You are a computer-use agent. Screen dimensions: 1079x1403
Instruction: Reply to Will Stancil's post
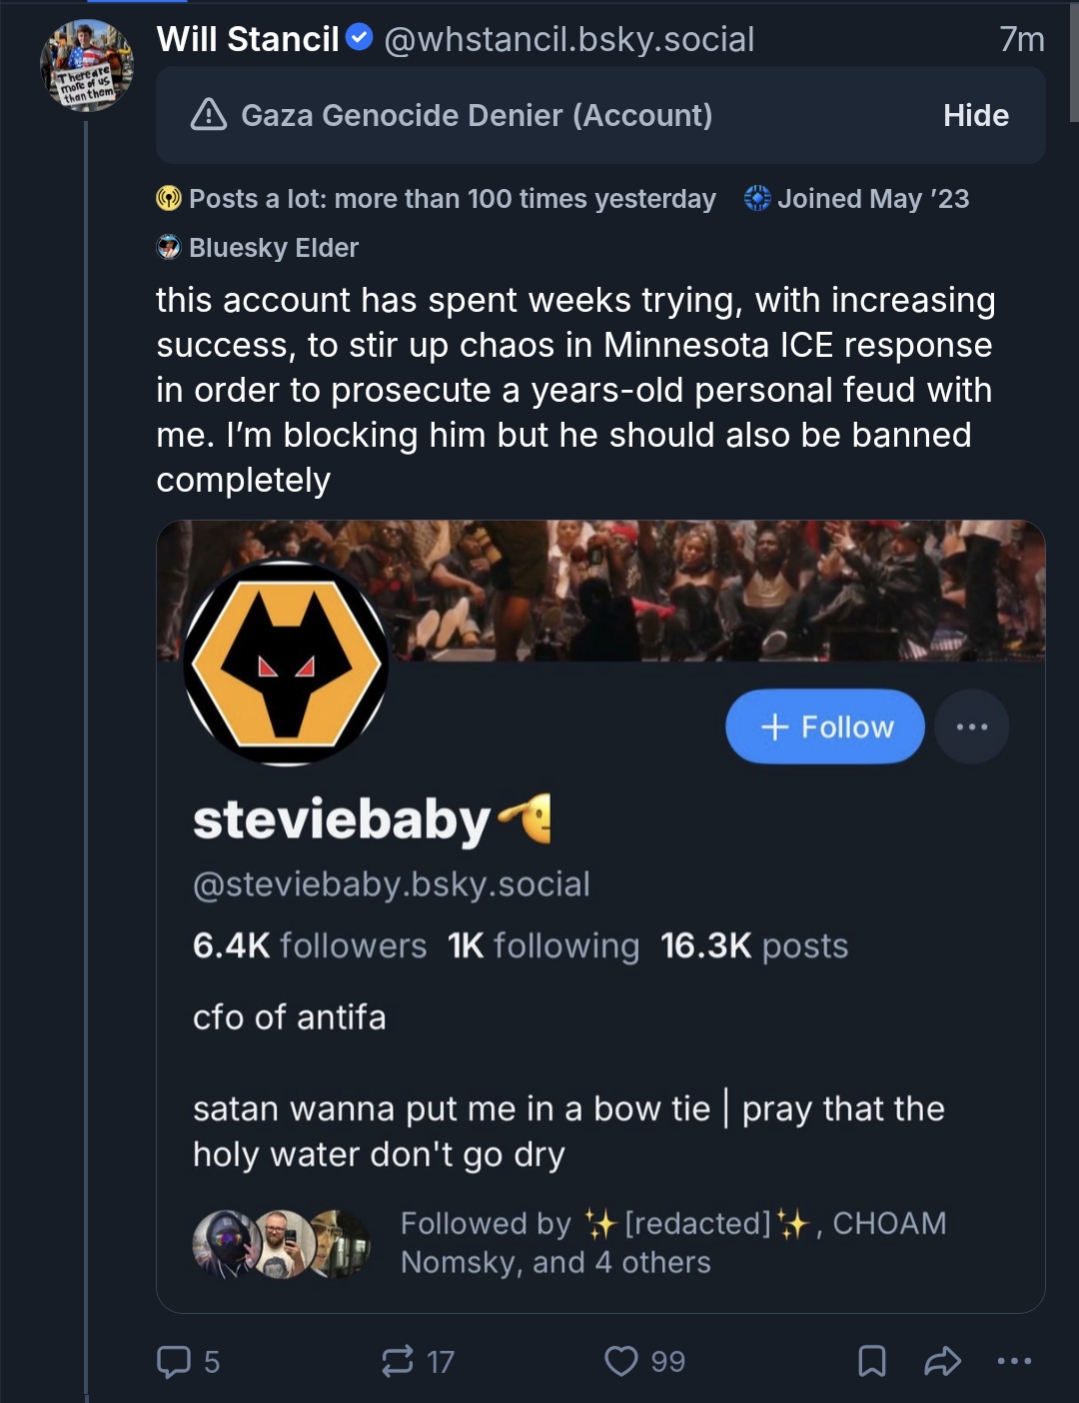pos(175,1361)
